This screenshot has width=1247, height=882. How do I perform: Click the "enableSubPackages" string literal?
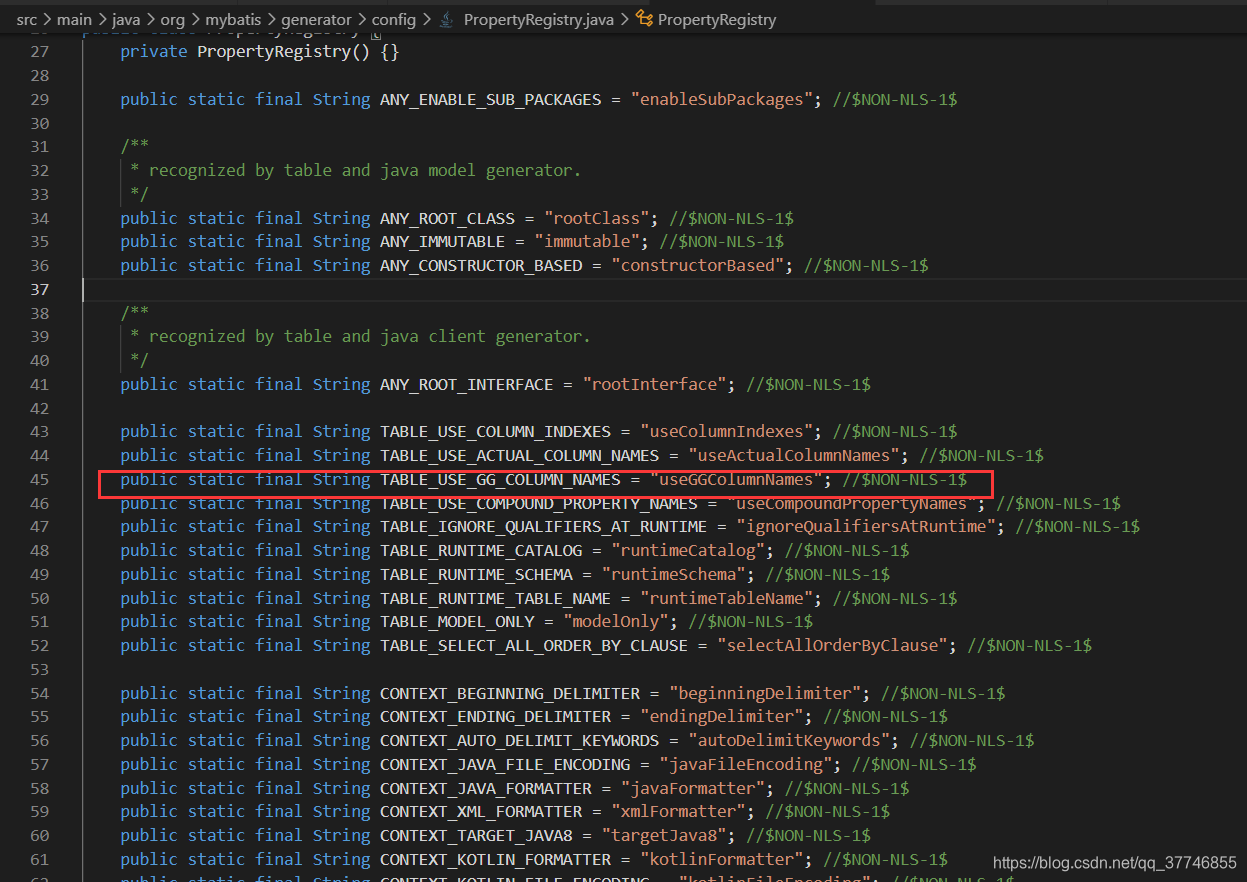point(721,99)
